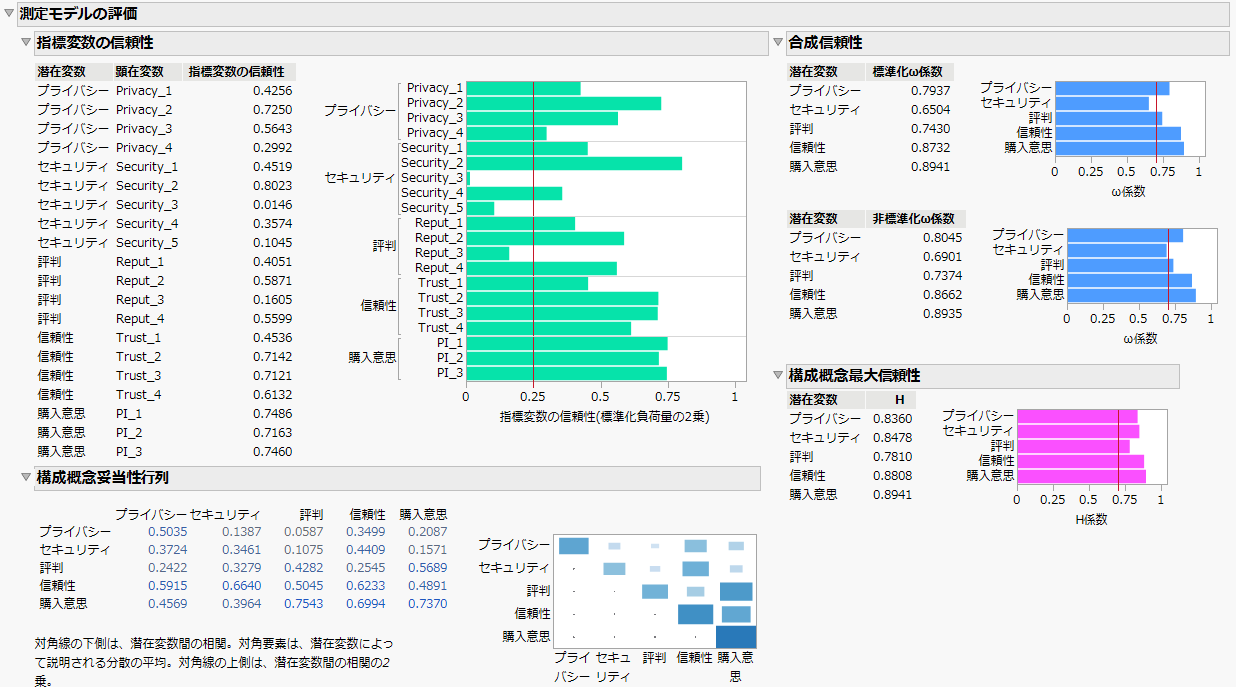Select the standardized ω value 0.6504 for セキュリティ
The image size is (1236, 687).
(x=931, y=110)
